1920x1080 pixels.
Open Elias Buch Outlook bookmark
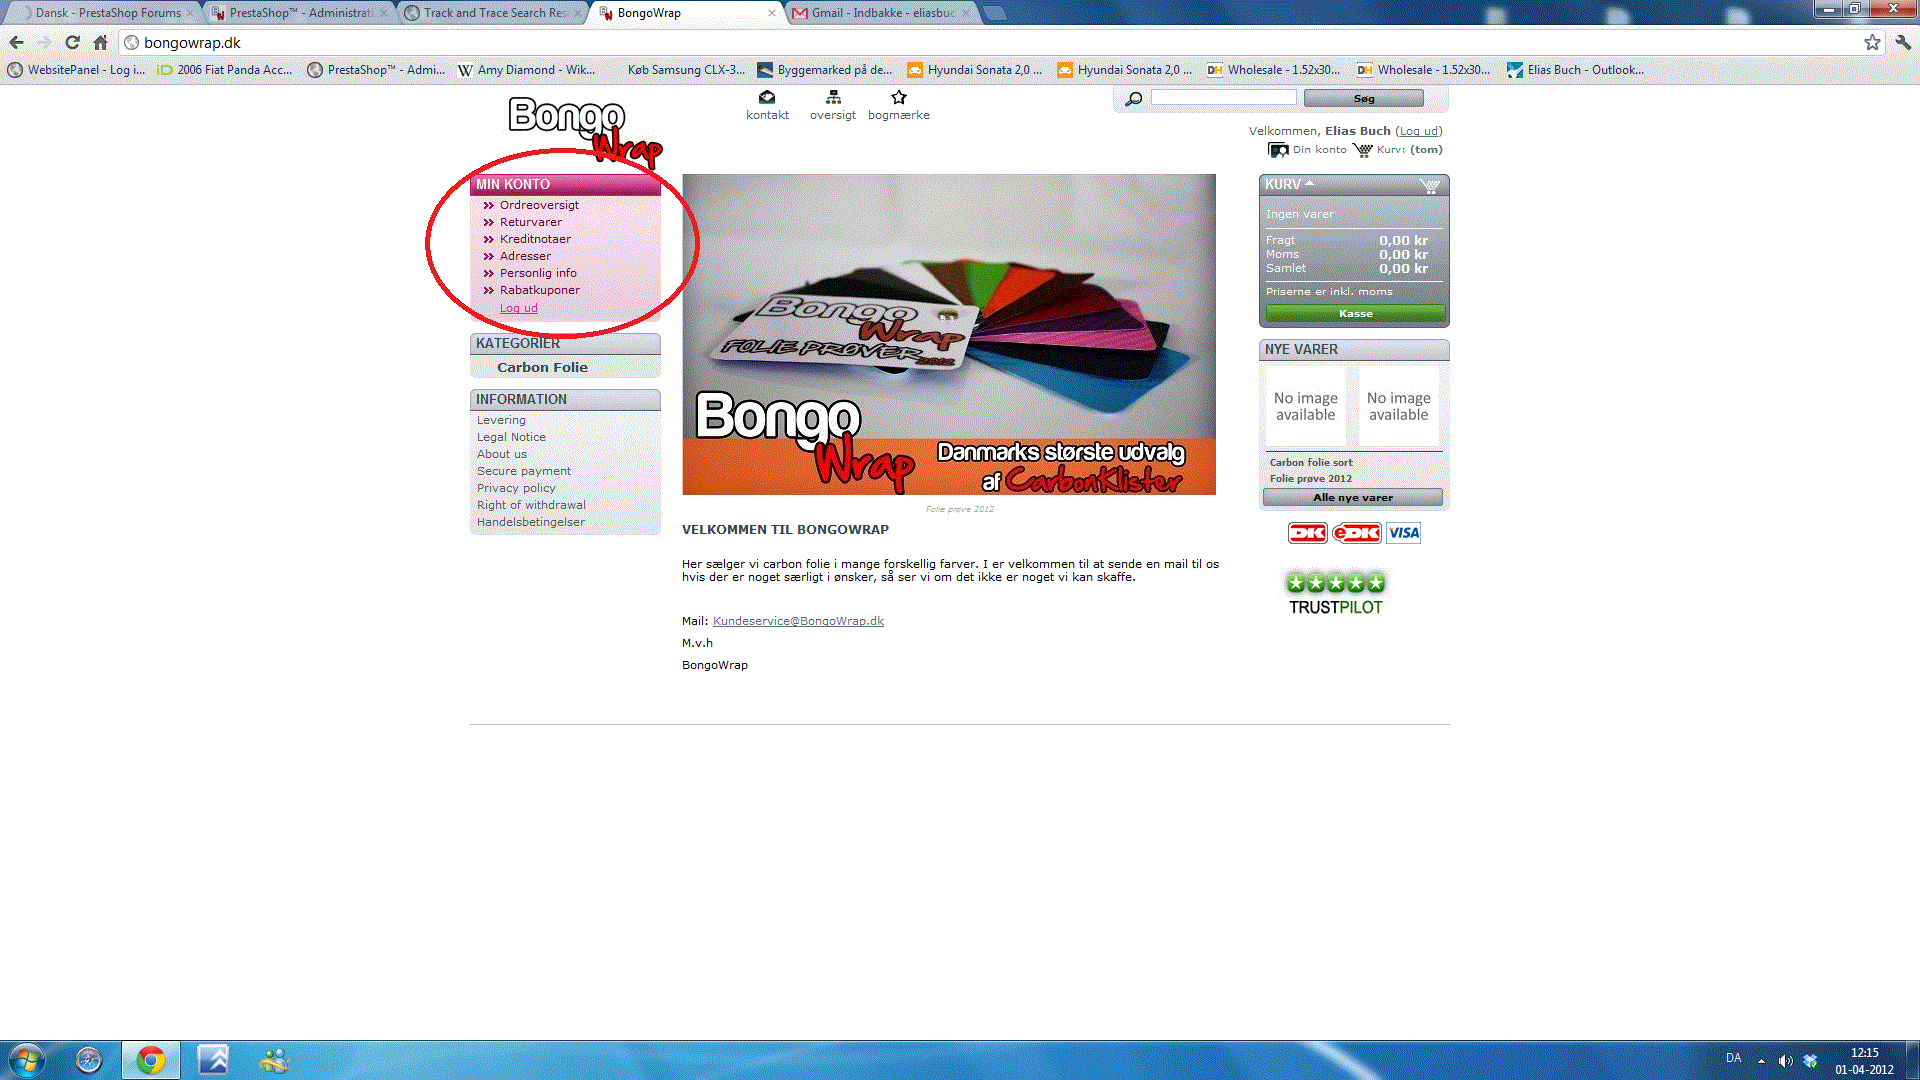click(x=1575, y=70)
